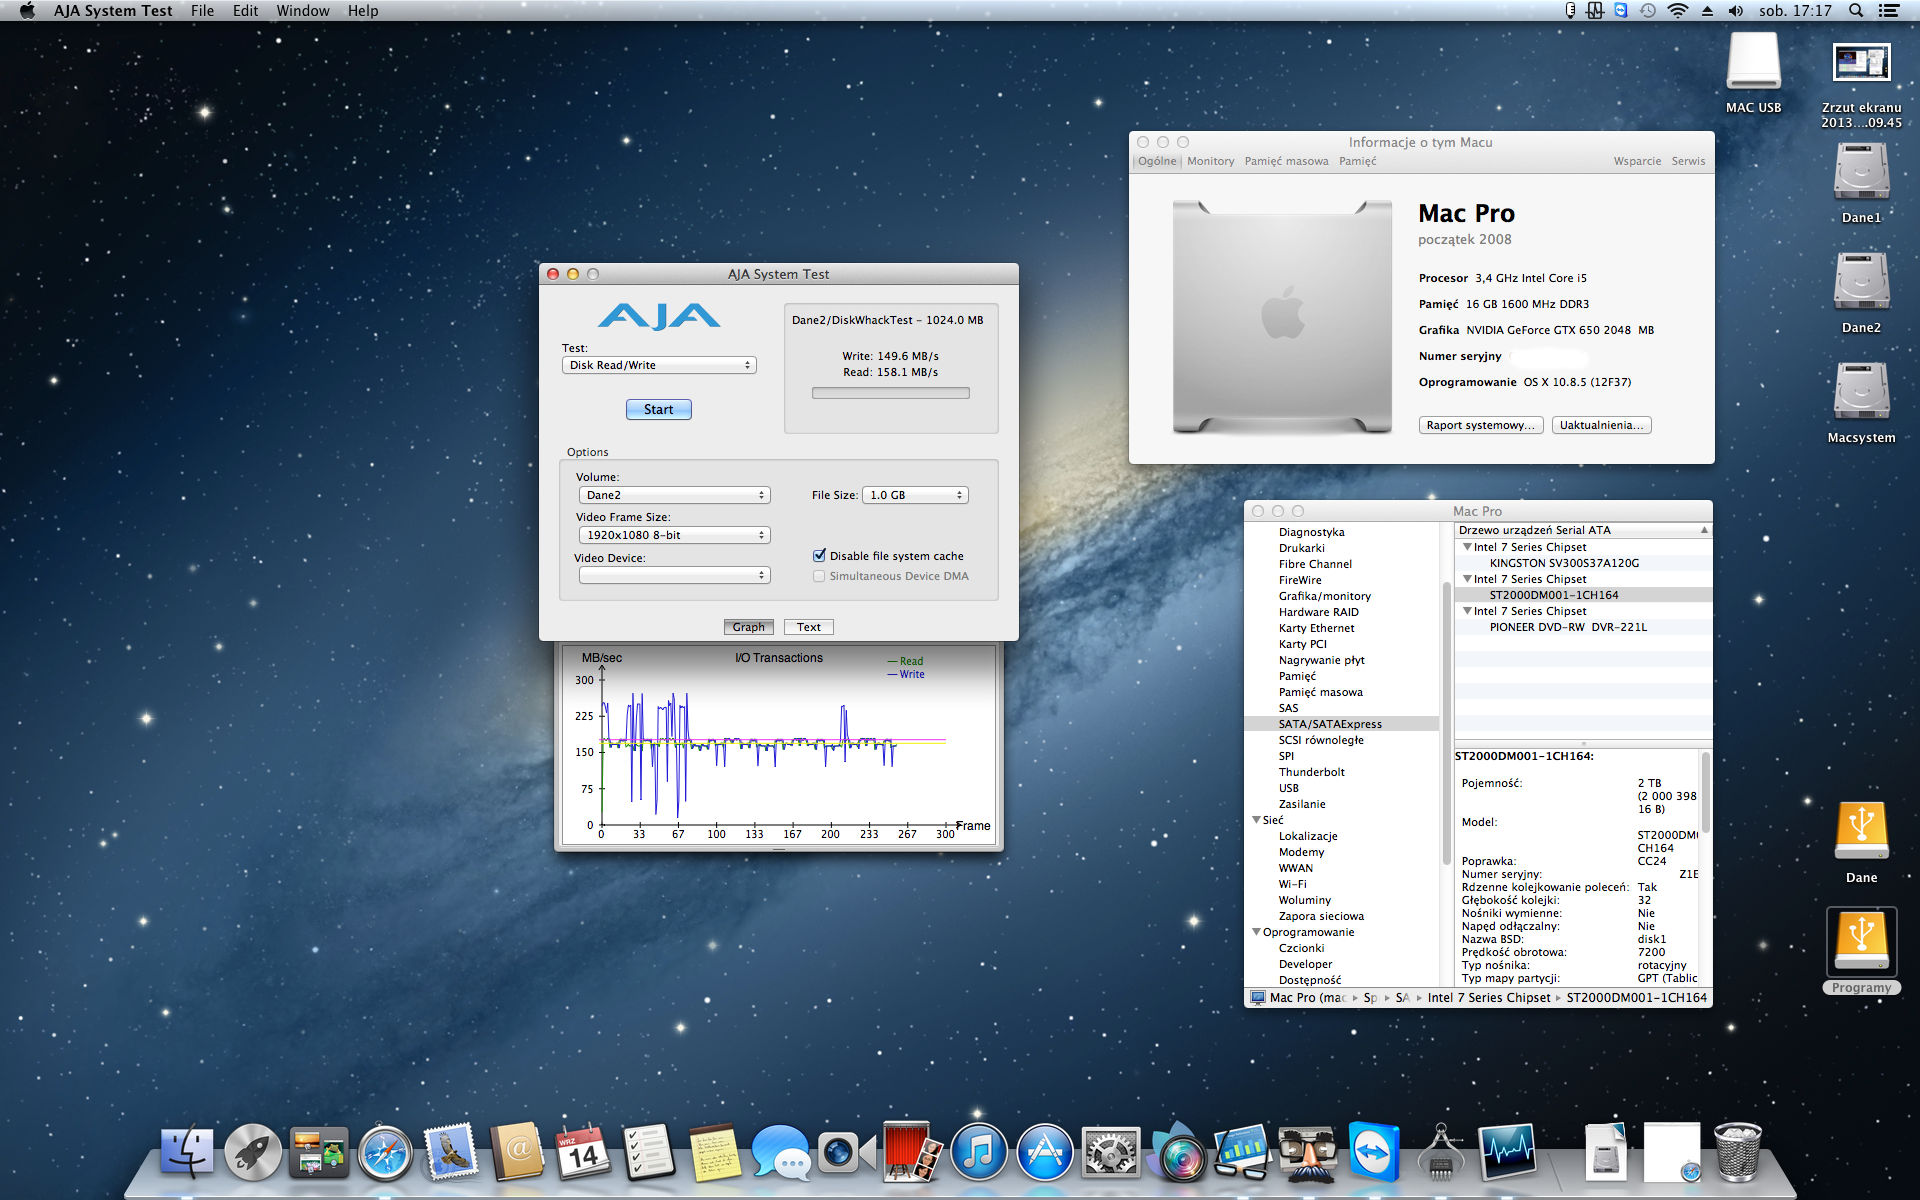
Task: Open the Test dropdown showing Disk Read/Write
Action: click(659, 365)
